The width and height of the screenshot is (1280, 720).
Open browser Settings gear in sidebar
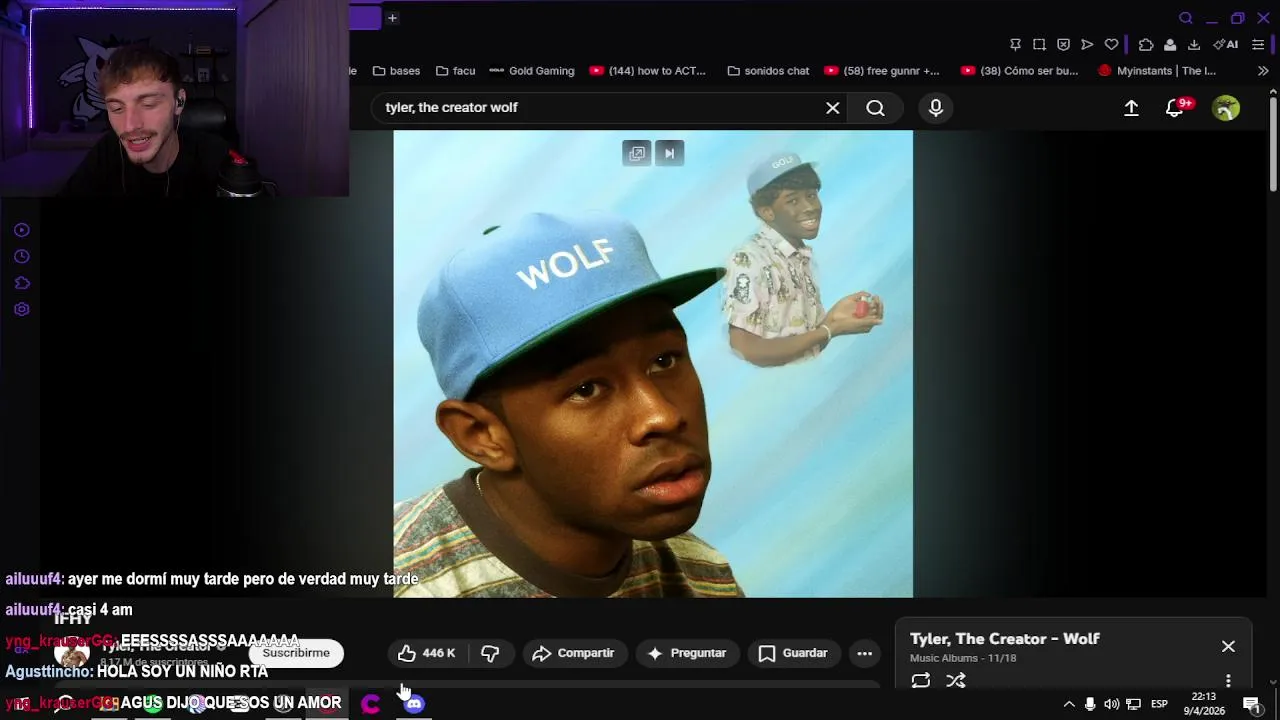pyautogui.click(x=22, y=309)
